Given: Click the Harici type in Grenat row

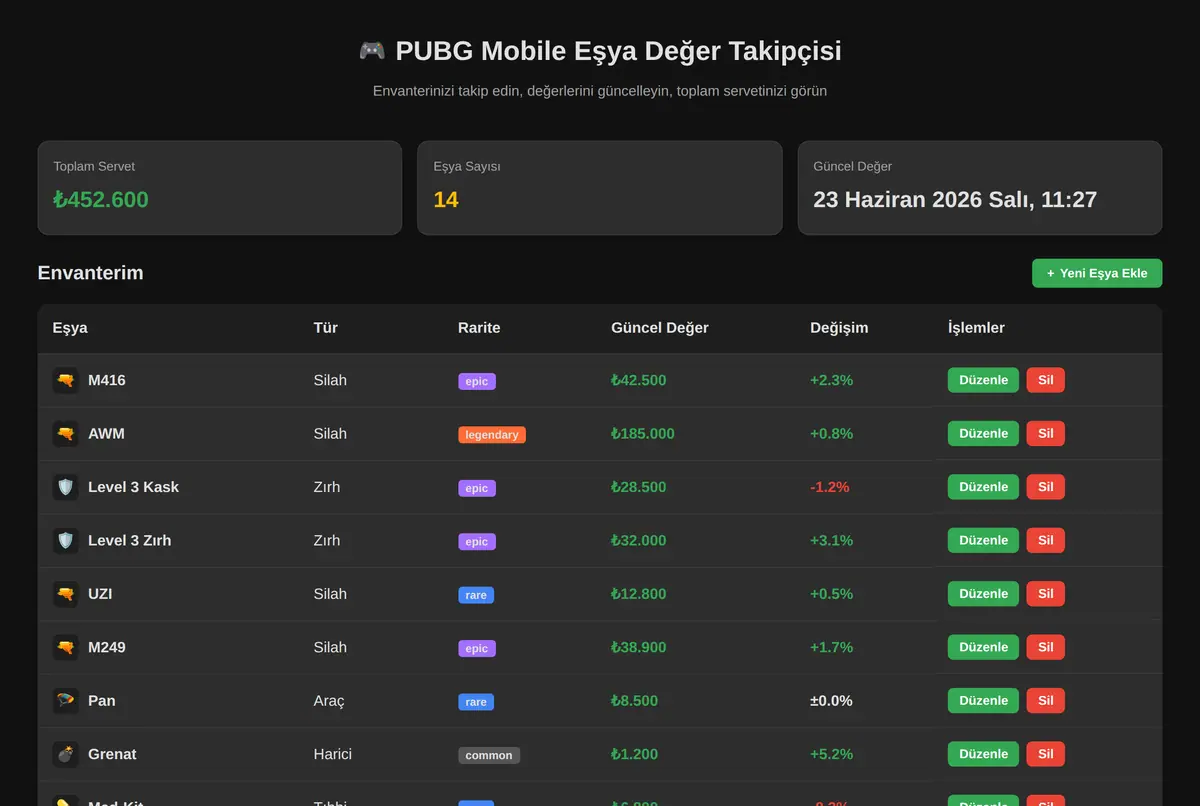Looking at the screenshot, I should (333, 754).
